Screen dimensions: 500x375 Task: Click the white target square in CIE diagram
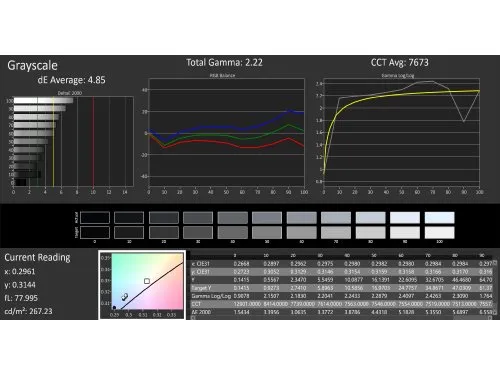(147, 281)
